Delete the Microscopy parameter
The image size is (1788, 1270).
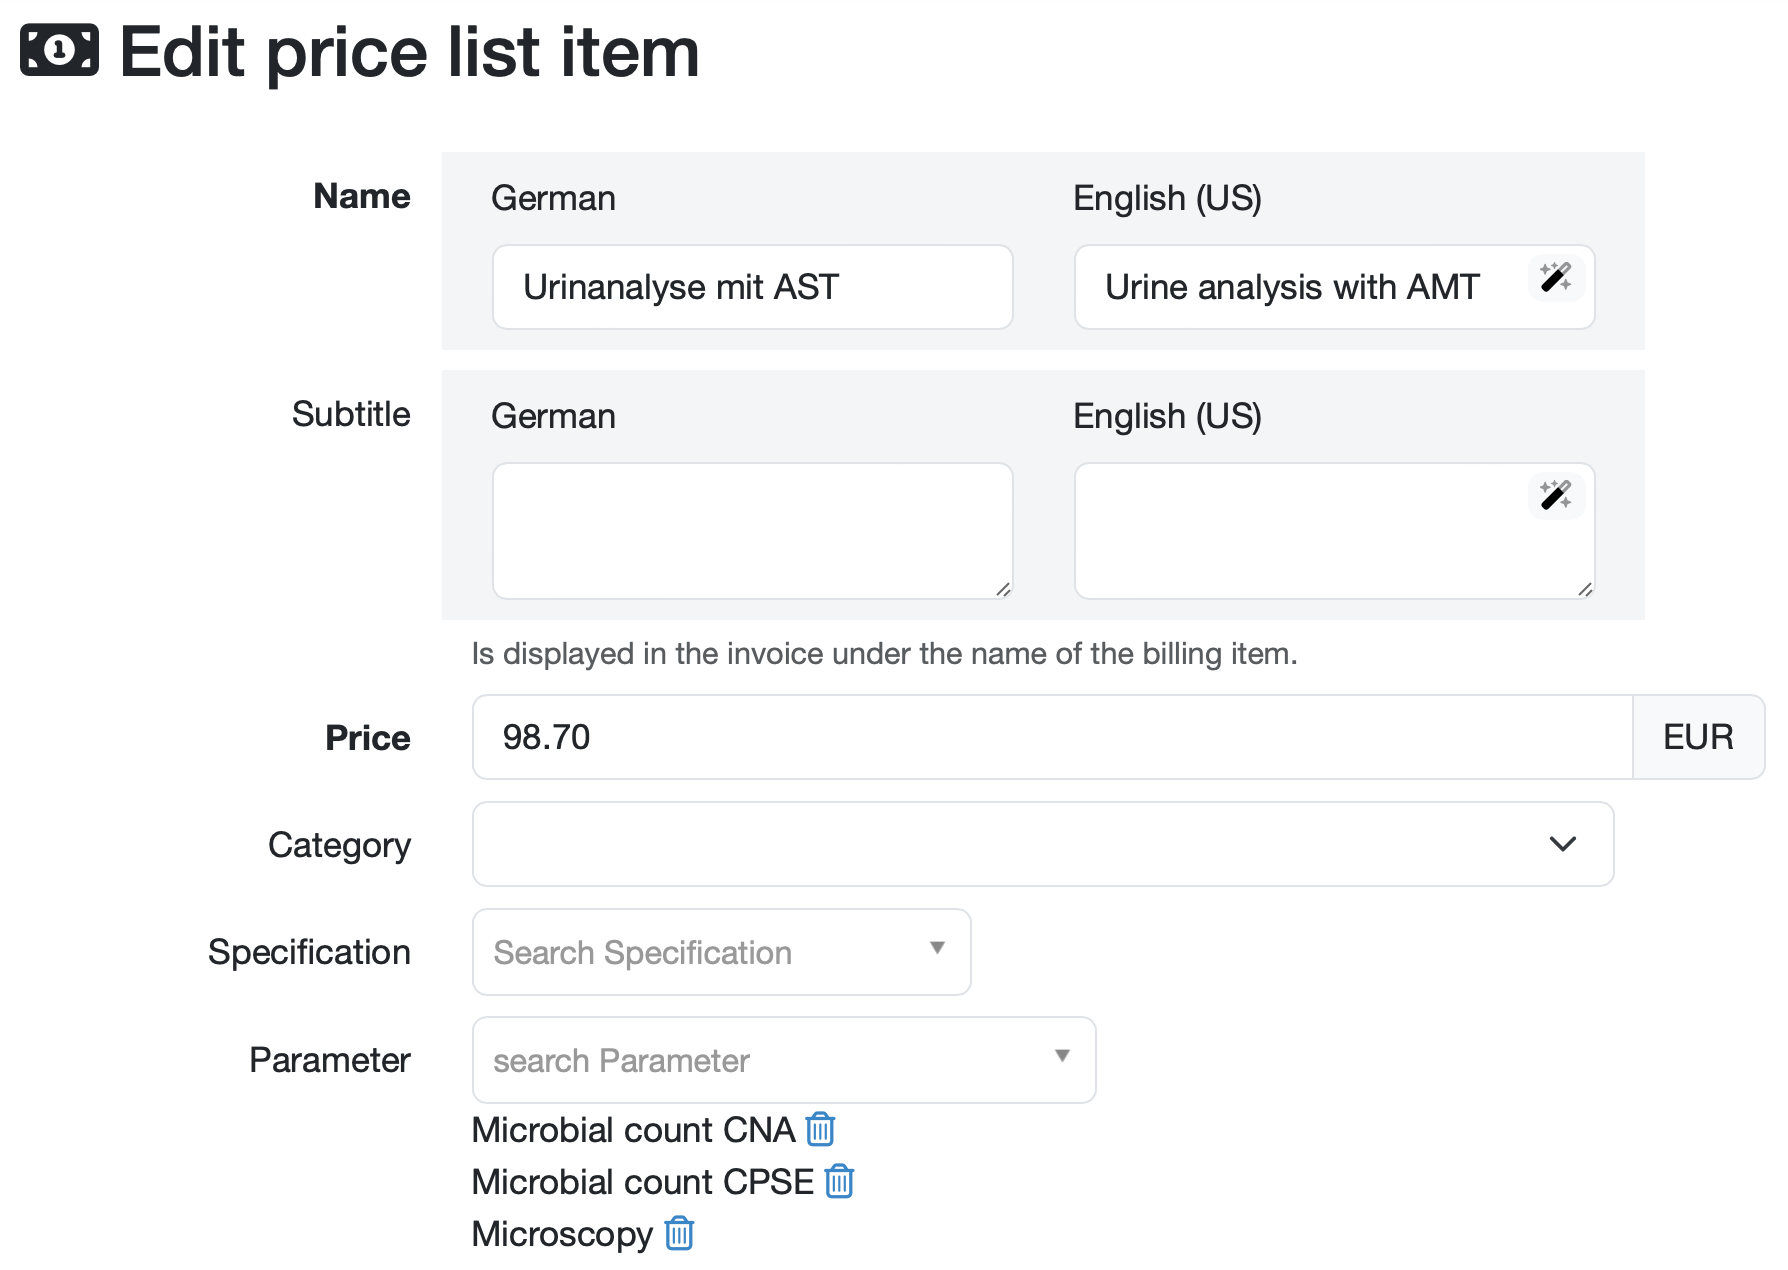point(678,1234)
